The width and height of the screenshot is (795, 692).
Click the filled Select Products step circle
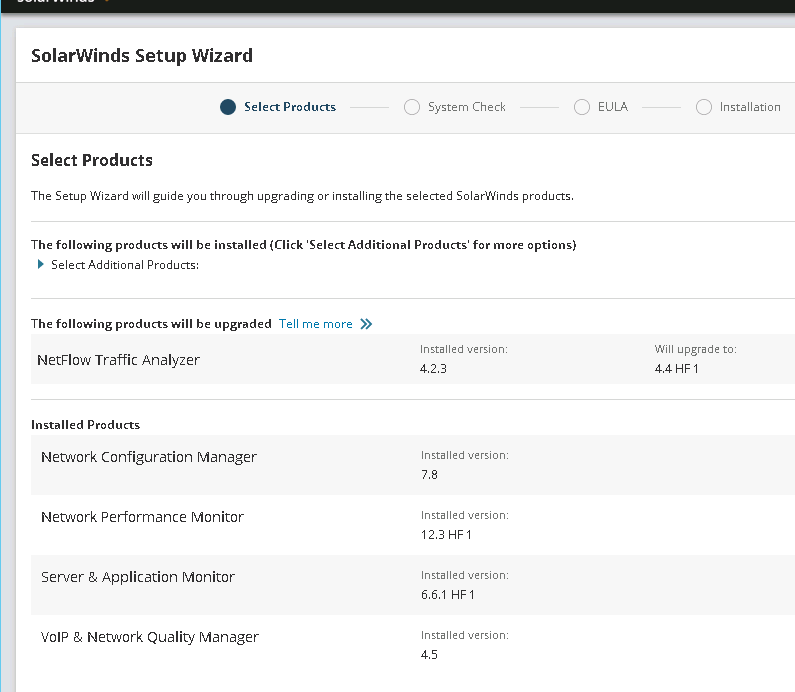tap(228, 107)
